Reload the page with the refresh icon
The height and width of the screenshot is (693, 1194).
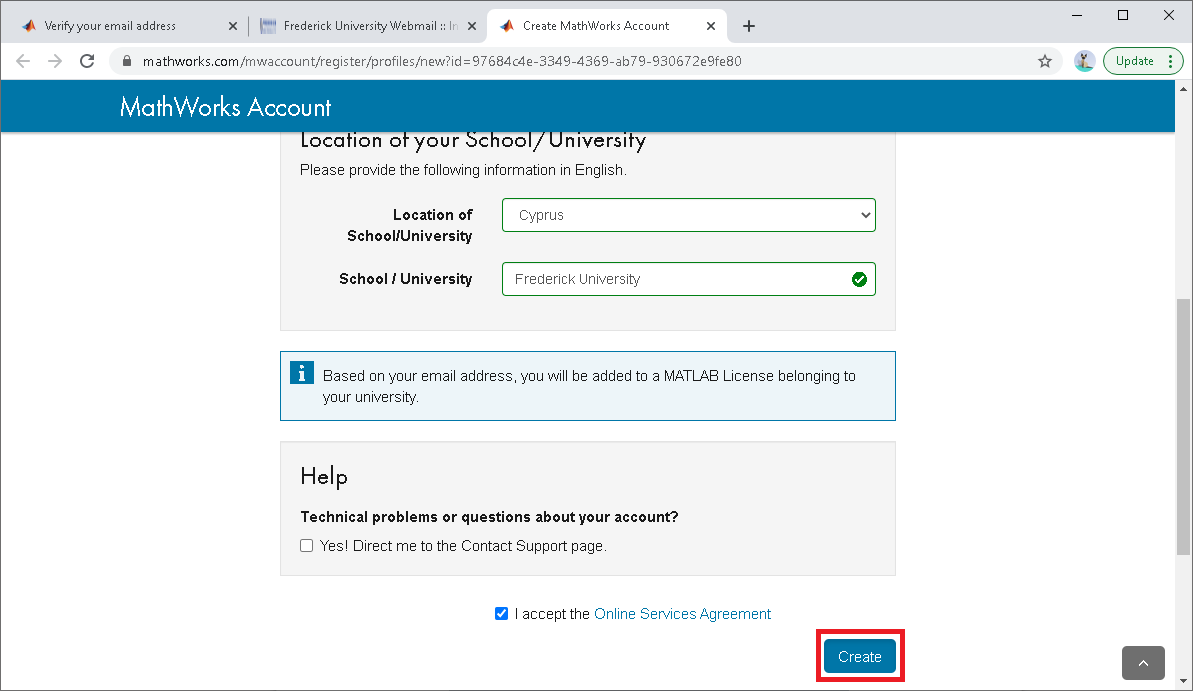pyautogui.click(x=87, y=61)
